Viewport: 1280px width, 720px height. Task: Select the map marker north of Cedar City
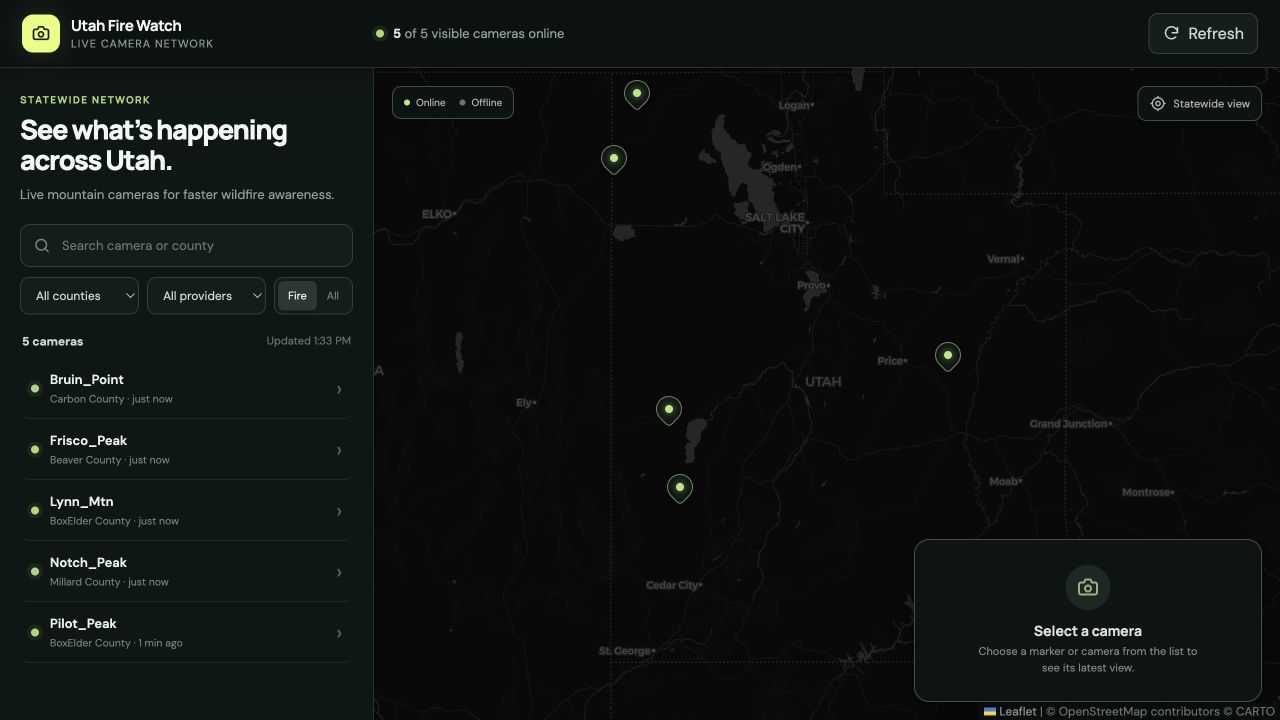680,488
